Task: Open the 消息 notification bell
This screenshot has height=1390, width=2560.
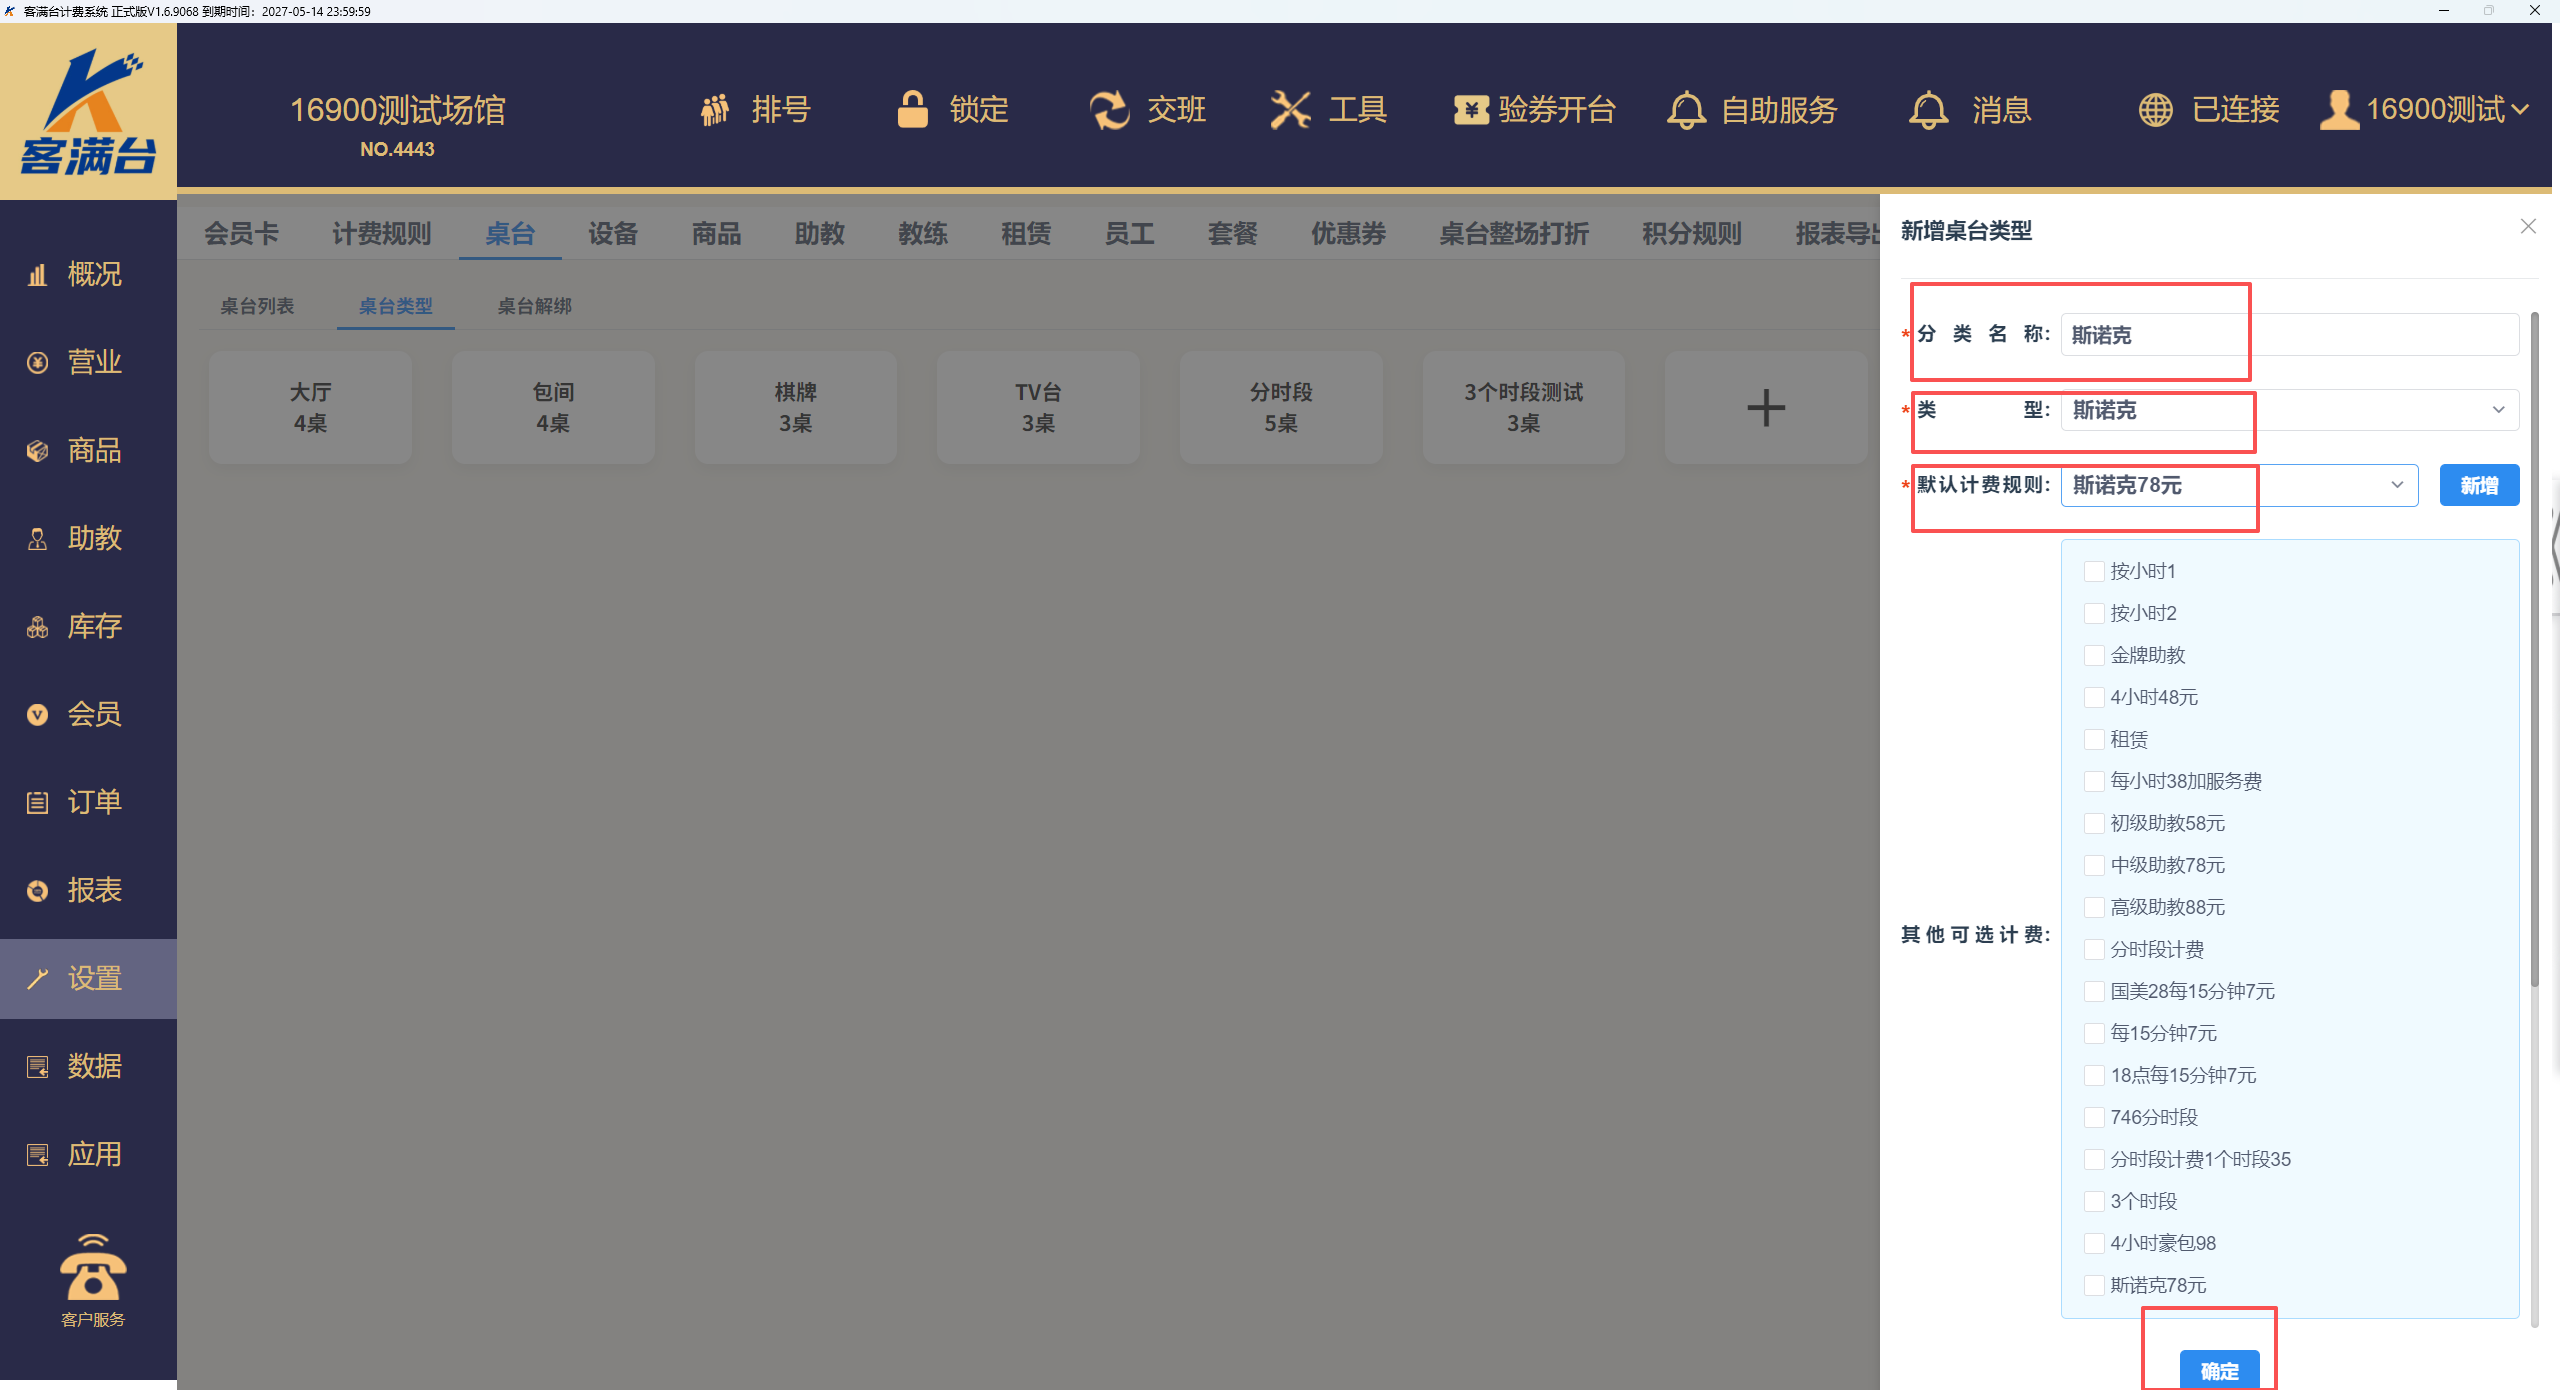Action: 1928,110
